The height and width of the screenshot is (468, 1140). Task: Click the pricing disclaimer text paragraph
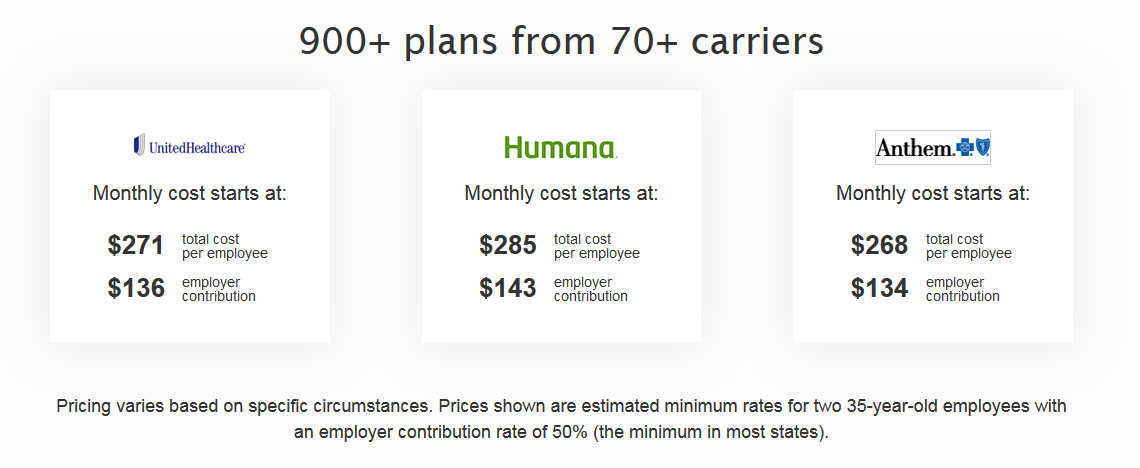pos(561,419)
